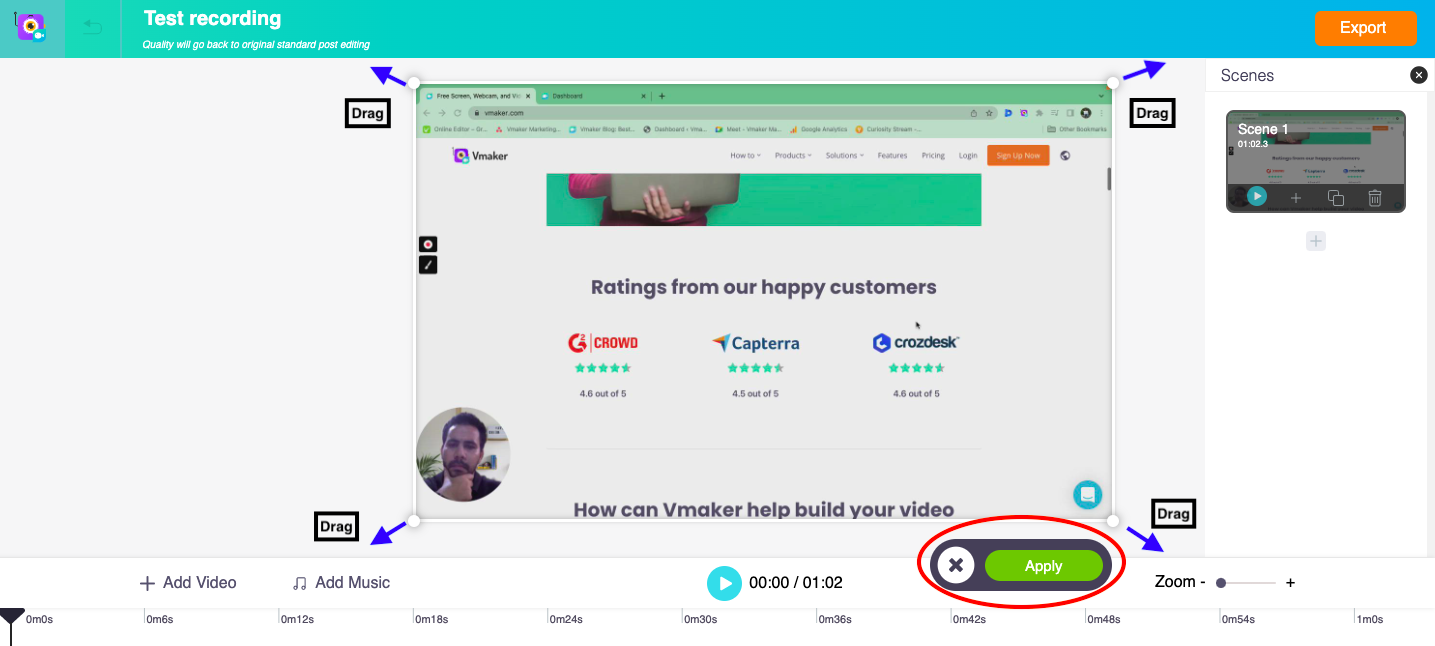Click the Vmaker app logo in the header
This screenshot has height=646, width=1435.
pos(31,28)
